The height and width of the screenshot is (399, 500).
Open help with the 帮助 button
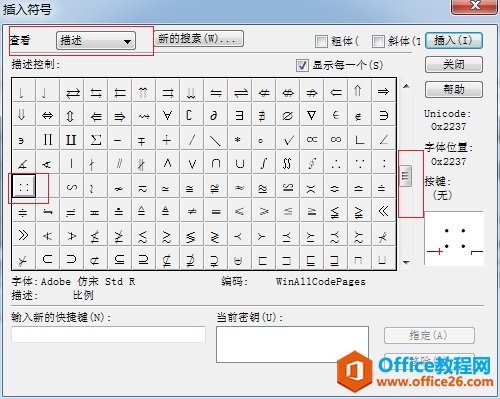click(x=454, y=89)
